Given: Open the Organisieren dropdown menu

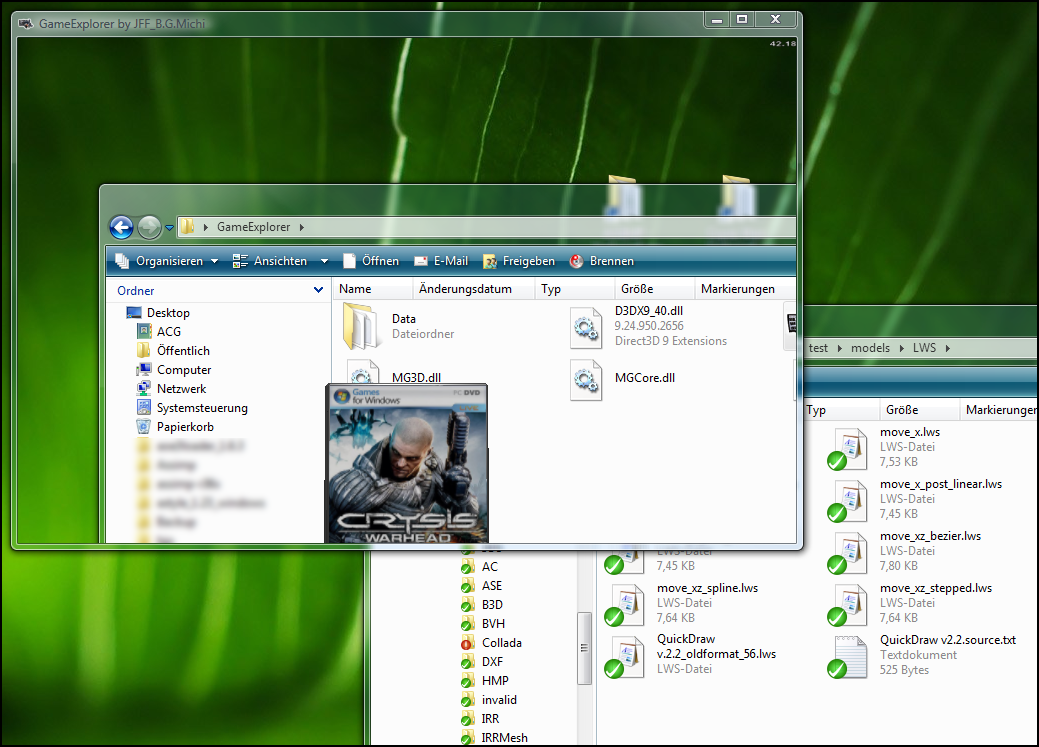Looking at the screenshot, I should 166,261.
